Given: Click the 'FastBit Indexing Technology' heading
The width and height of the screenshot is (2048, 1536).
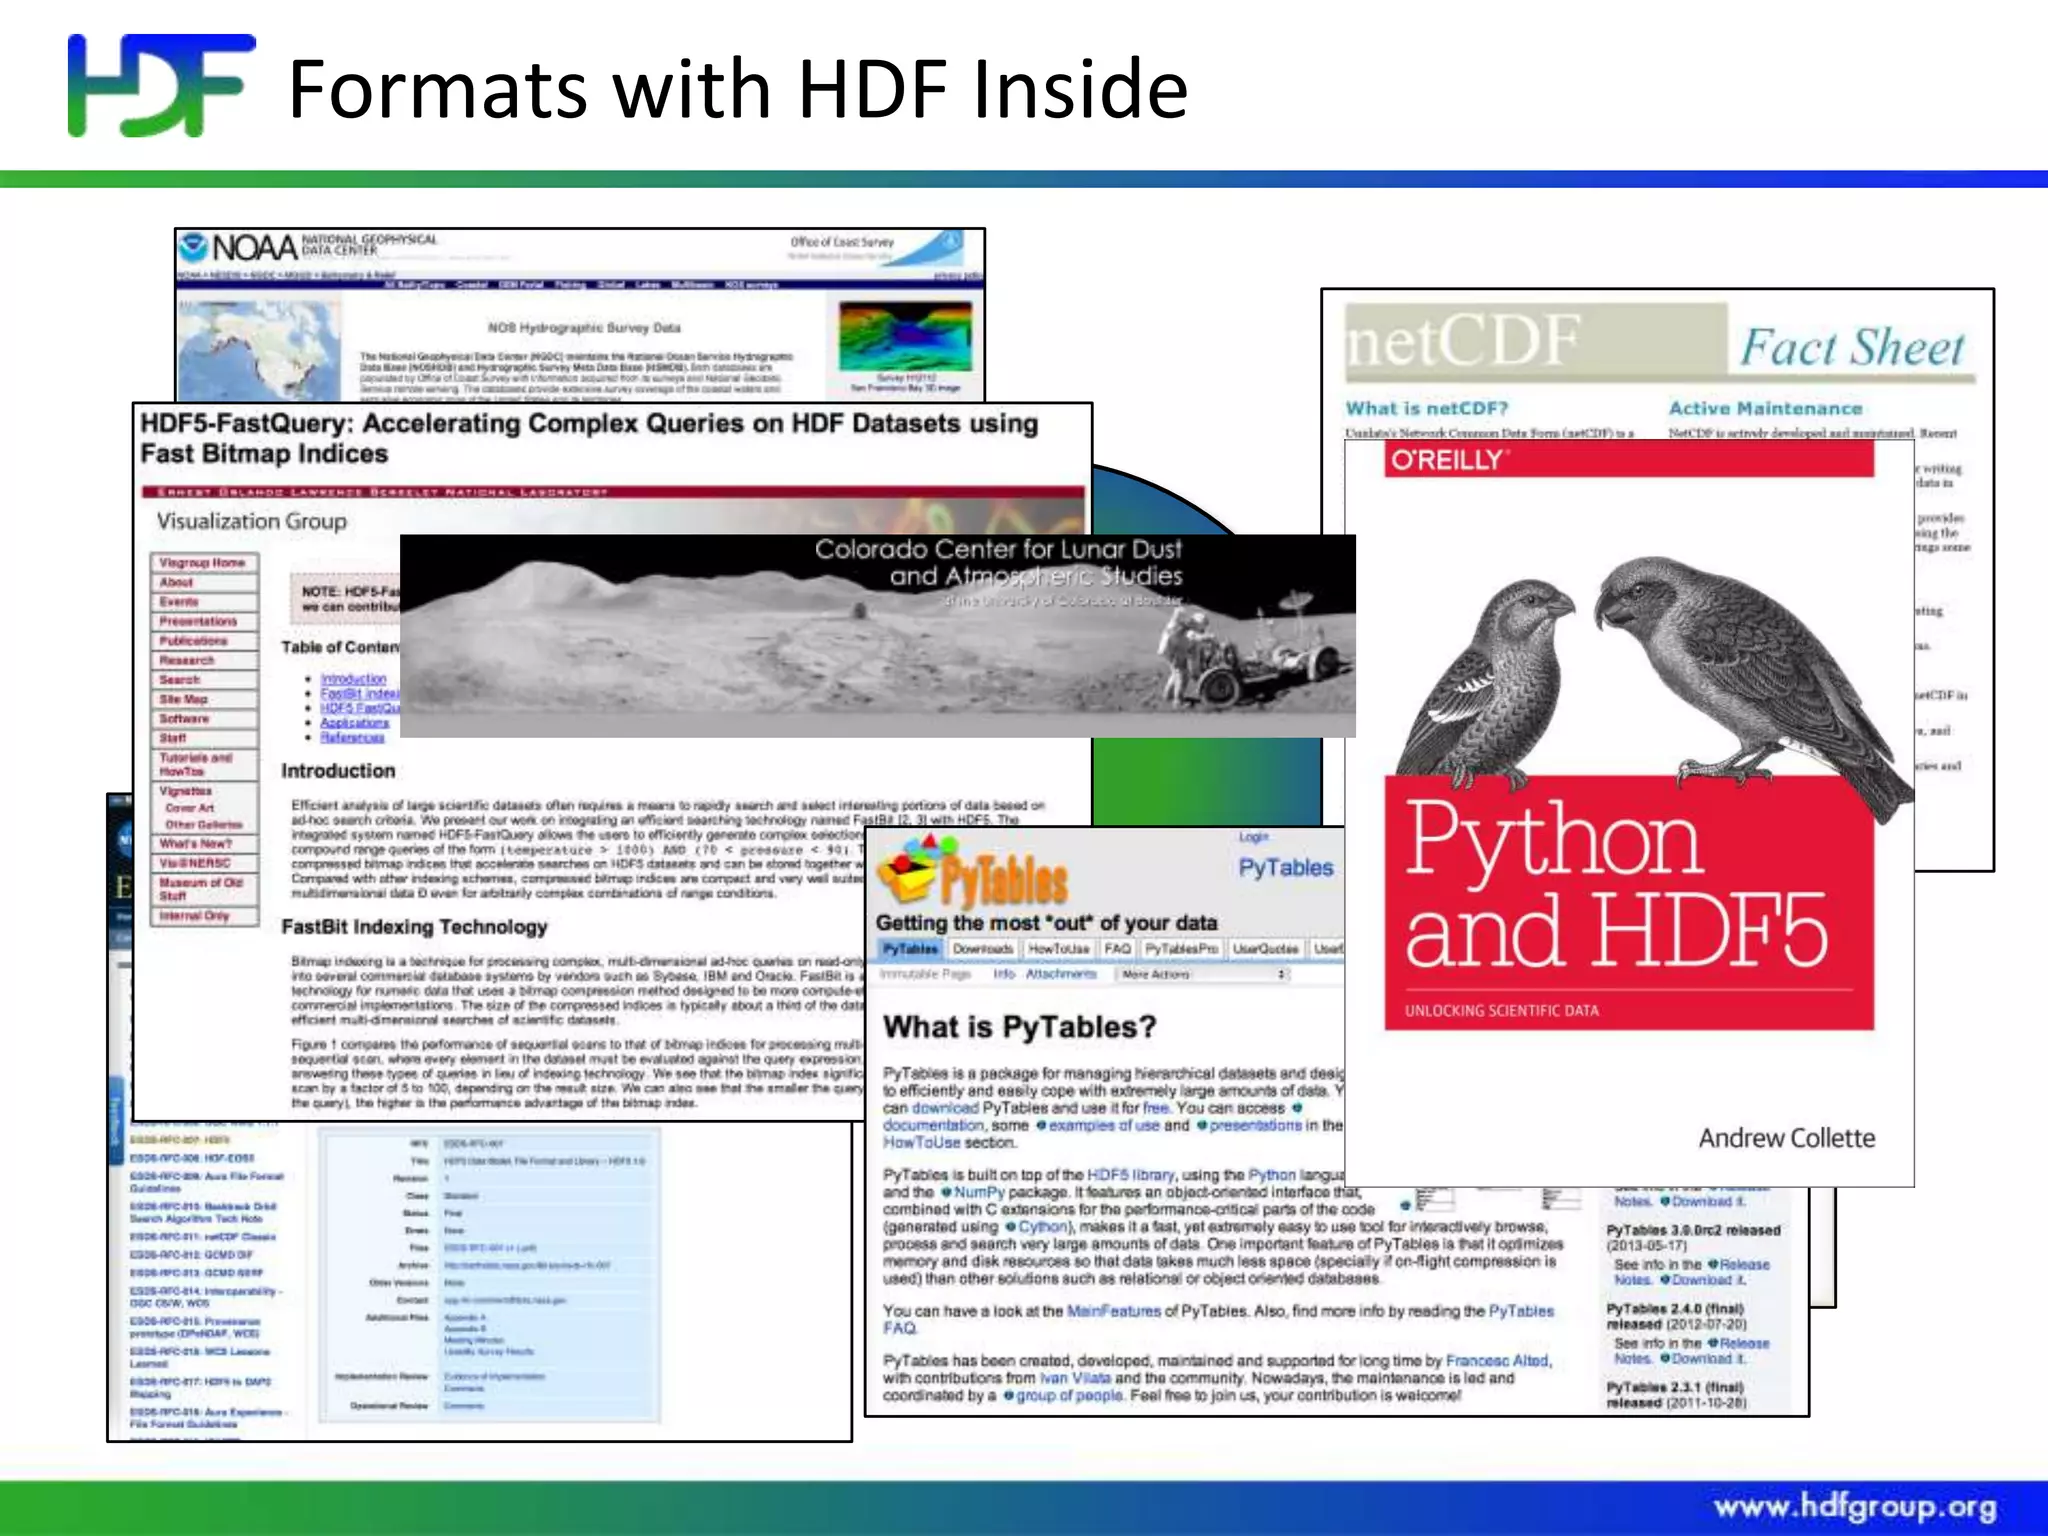Looking at the screenshot, I should (414, 927).
